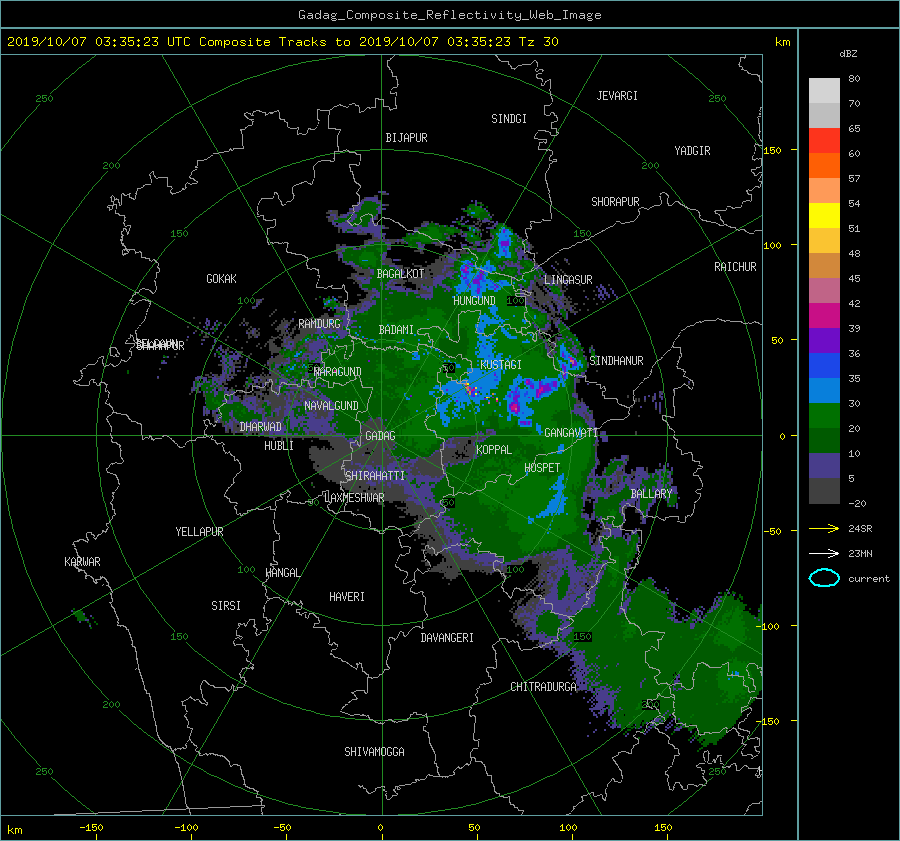Click the cyan 'current' ellipse legend icon
Image resolution: width=900 pixels, height=841 pixels.
click(x=824, y=578)
